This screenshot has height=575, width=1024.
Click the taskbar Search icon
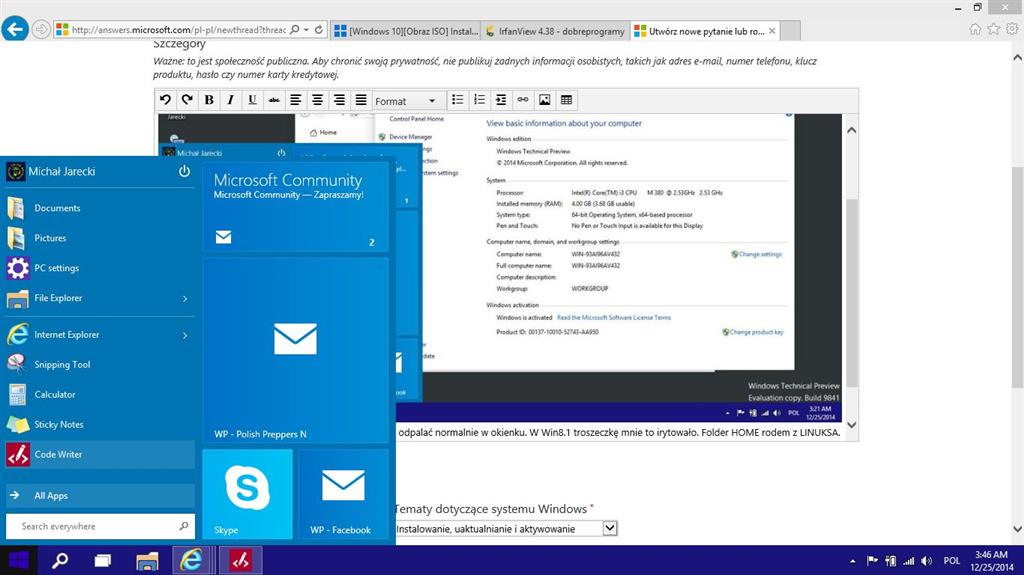coord(60,561)
